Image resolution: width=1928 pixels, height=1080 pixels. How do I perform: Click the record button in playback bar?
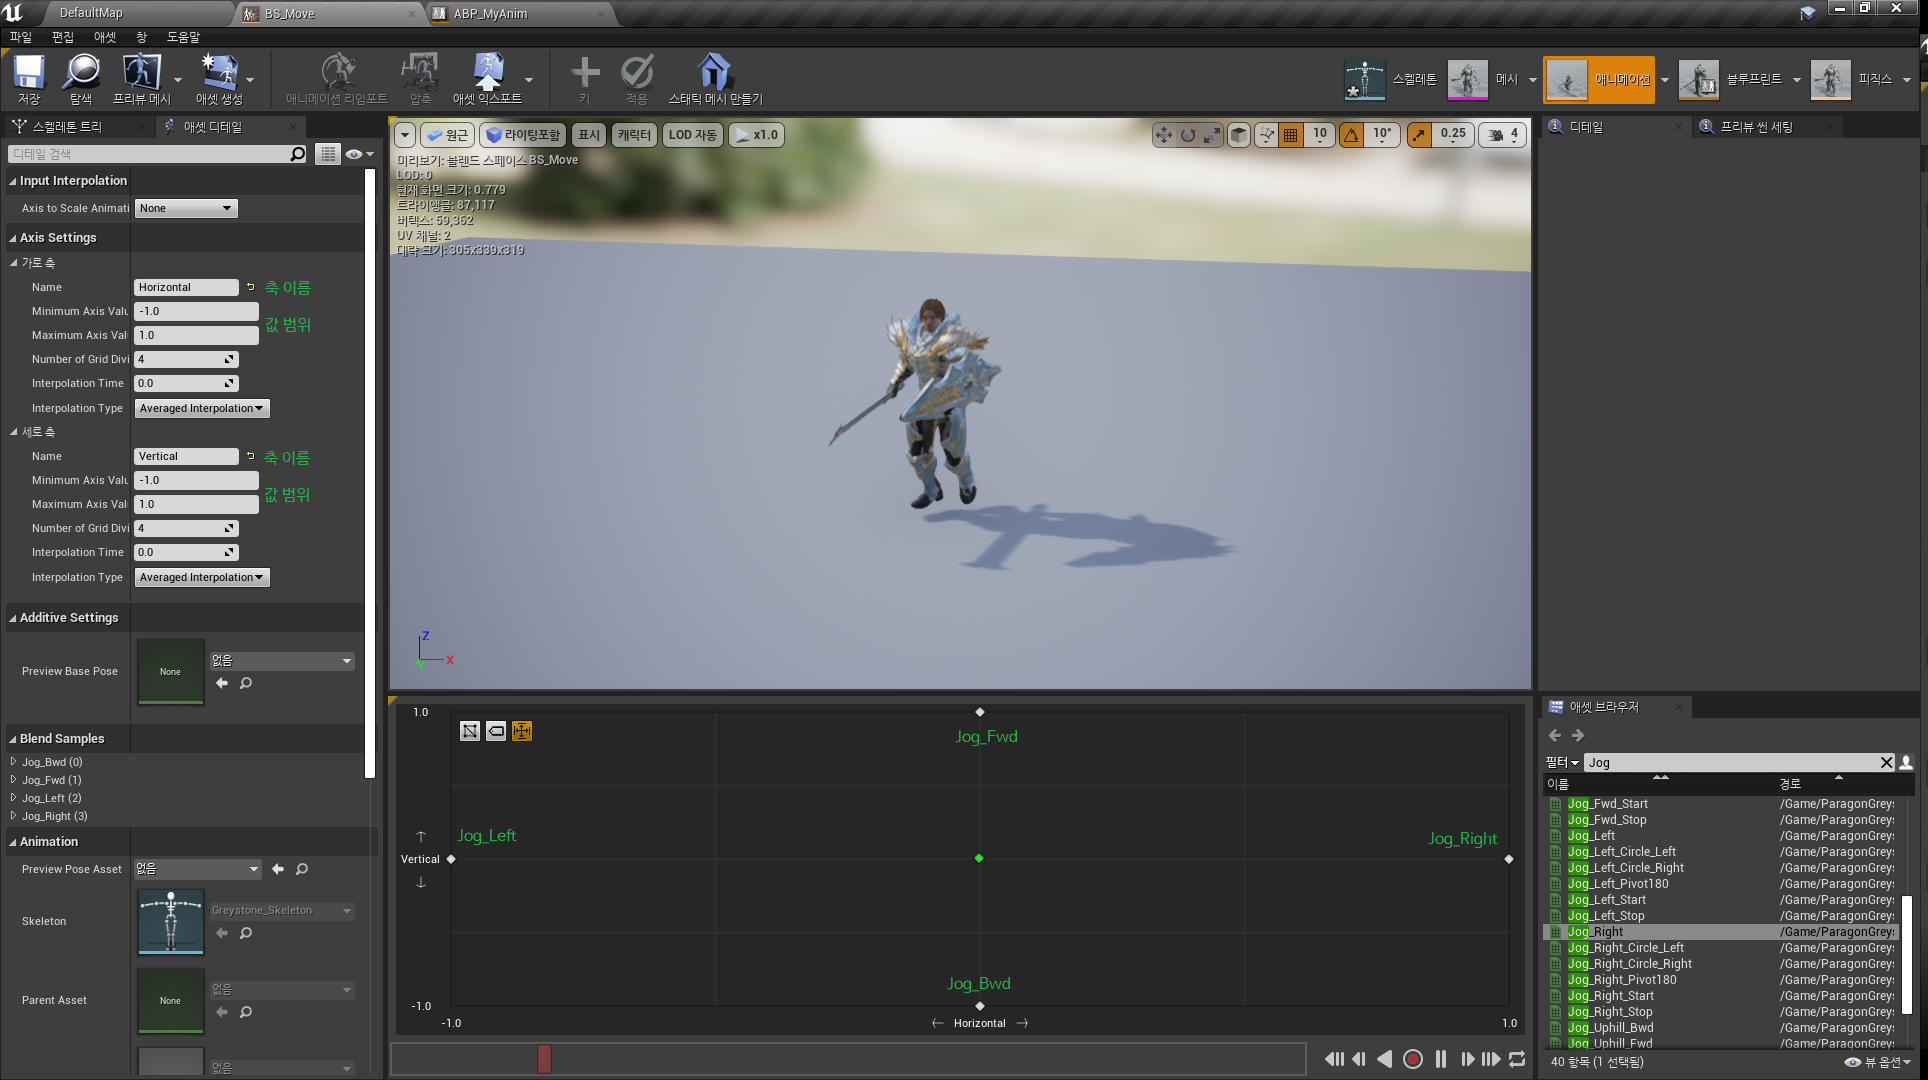(x=1412, y=1059)
